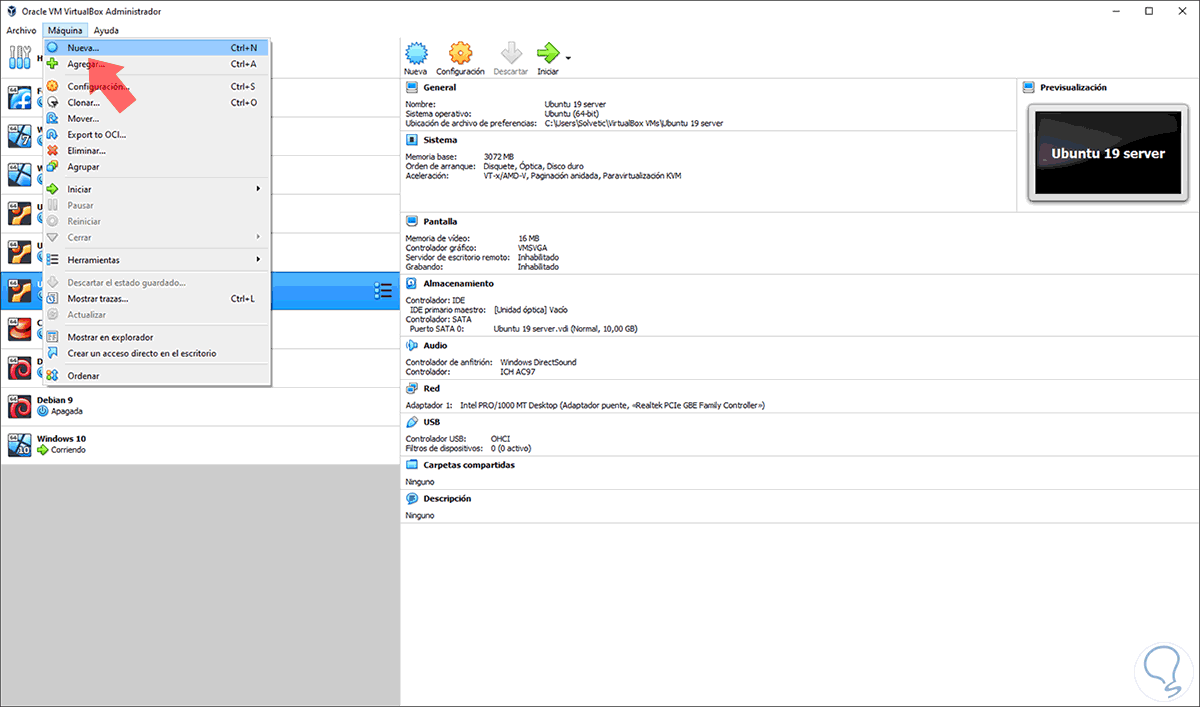The image size is (1200, 707).
Task: Click the Ordenar menu icon
Action: pos(53,375)
